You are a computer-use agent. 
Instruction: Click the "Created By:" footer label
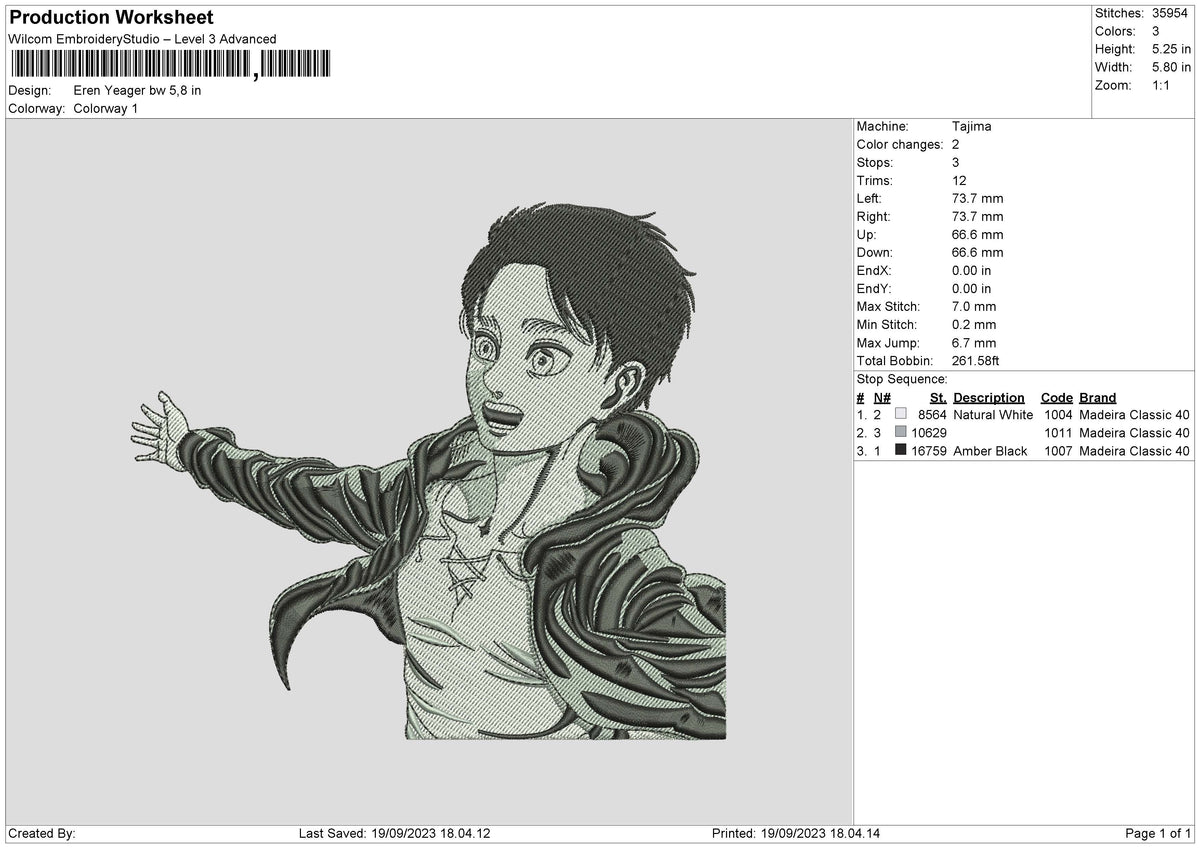tap(41, 834)
